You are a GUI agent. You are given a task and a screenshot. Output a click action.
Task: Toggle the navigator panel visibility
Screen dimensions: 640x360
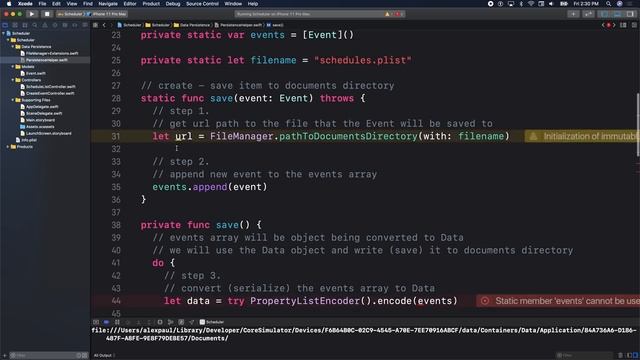604,14
